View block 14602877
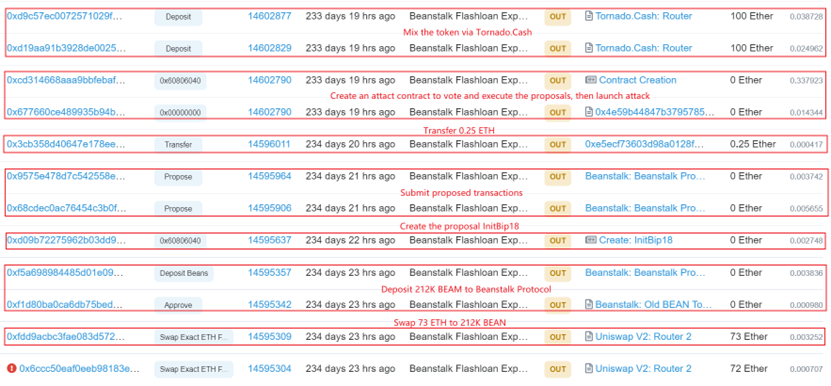The width and height of the screenshot is (831, 386). (270, 16)
